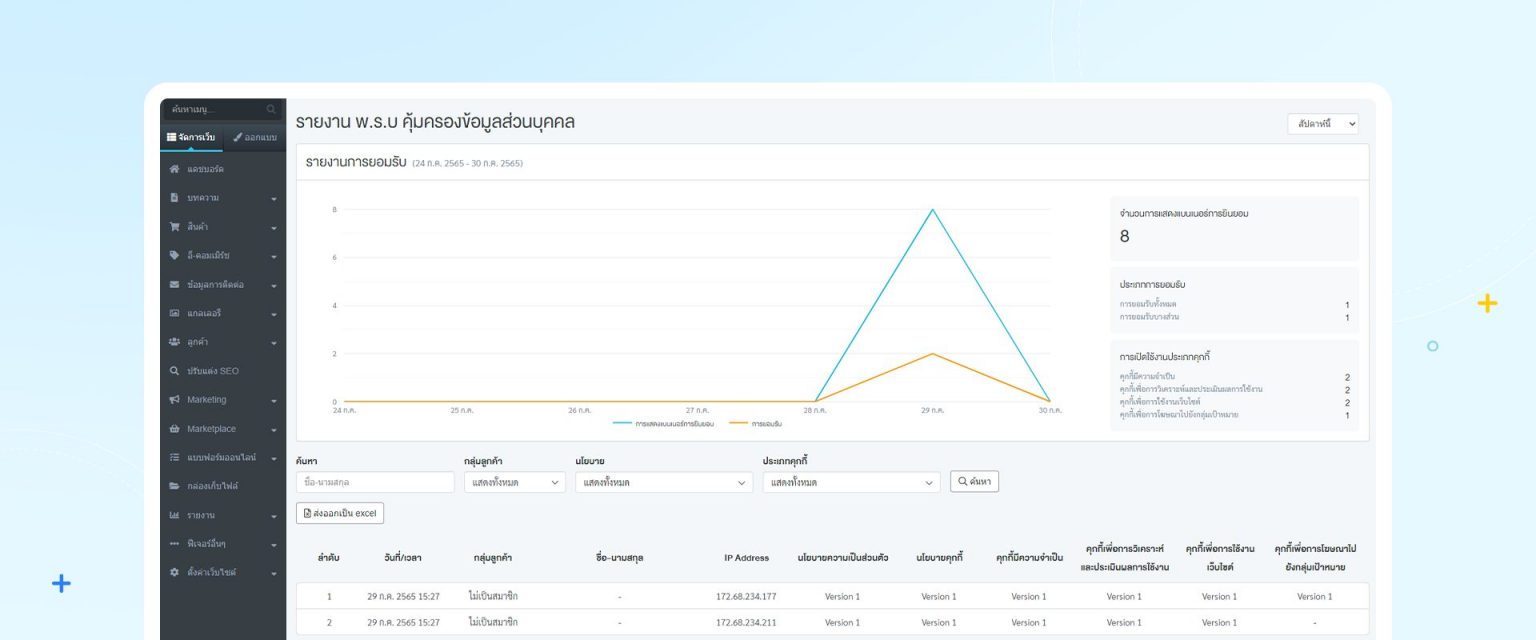
Task: Open the กลุ่มลูกค้า filter dropdown
Action: (x=514, y=482)
